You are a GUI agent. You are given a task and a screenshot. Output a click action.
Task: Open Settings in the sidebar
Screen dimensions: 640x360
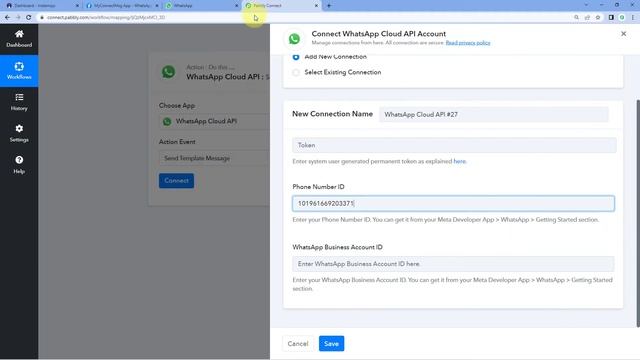point(19,133)
